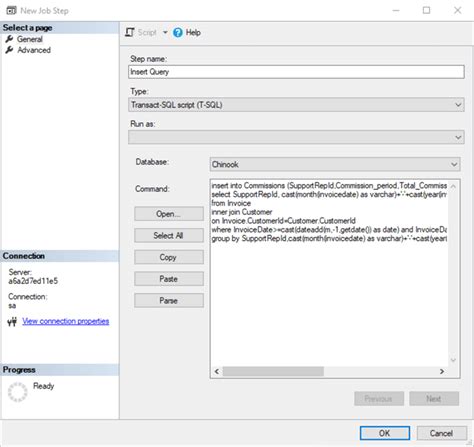Click the Cancel button

coord(441,433)
